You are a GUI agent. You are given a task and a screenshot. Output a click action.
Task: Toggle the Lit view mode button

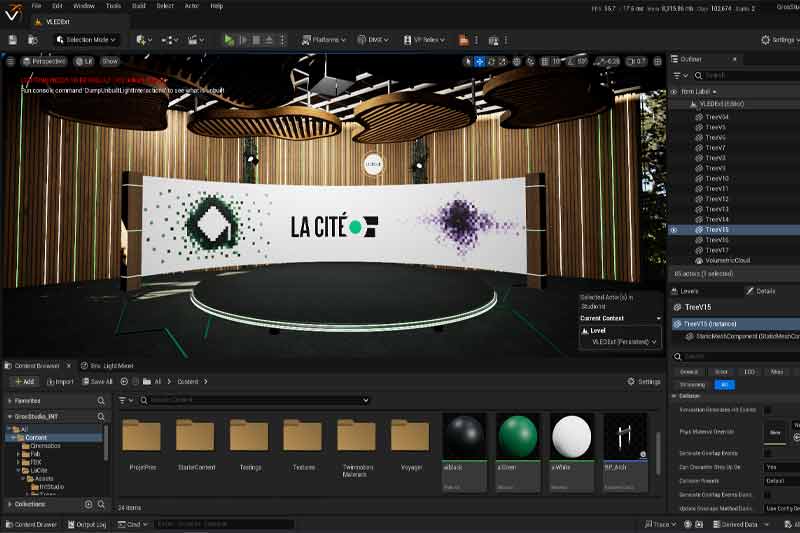pos(84,61)
